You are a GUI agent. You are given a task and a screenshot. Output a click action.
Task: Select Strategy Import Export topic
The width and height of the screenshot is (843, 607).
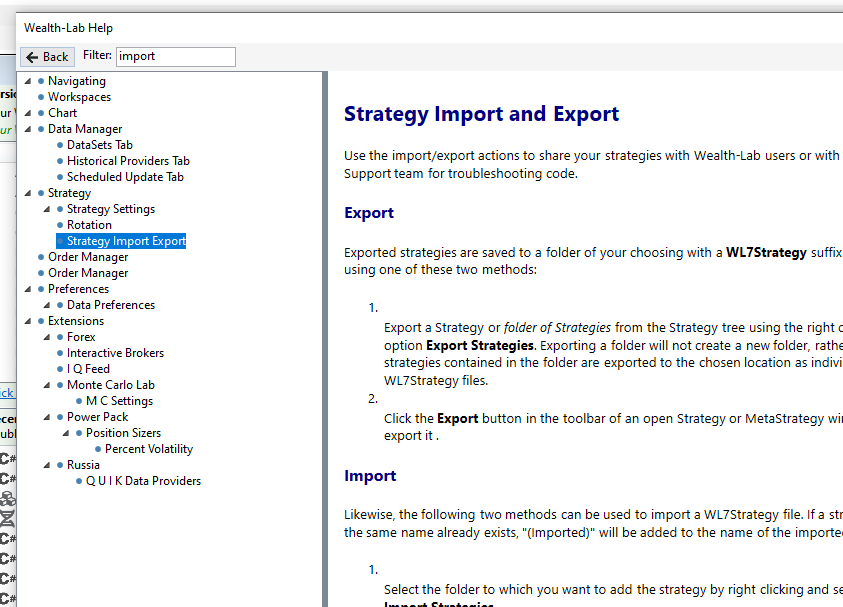(x=126, y=241)
